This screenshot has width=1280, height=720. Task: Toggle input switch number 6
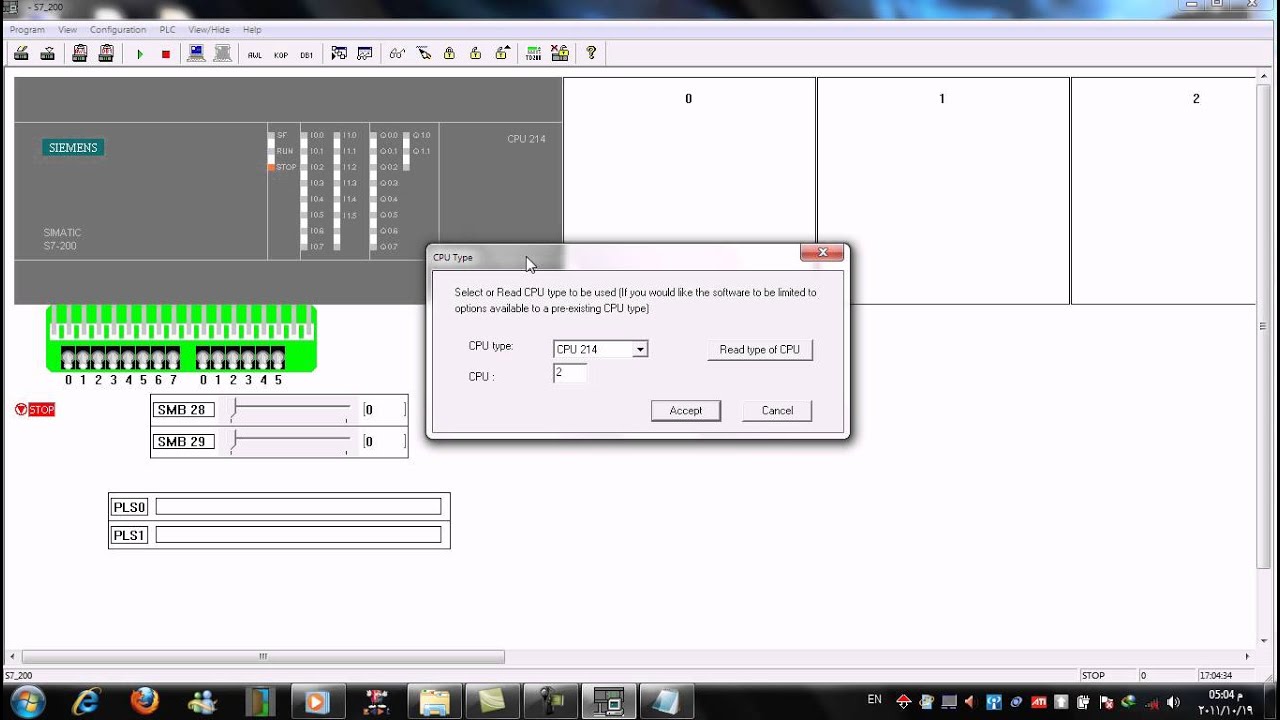158,358
